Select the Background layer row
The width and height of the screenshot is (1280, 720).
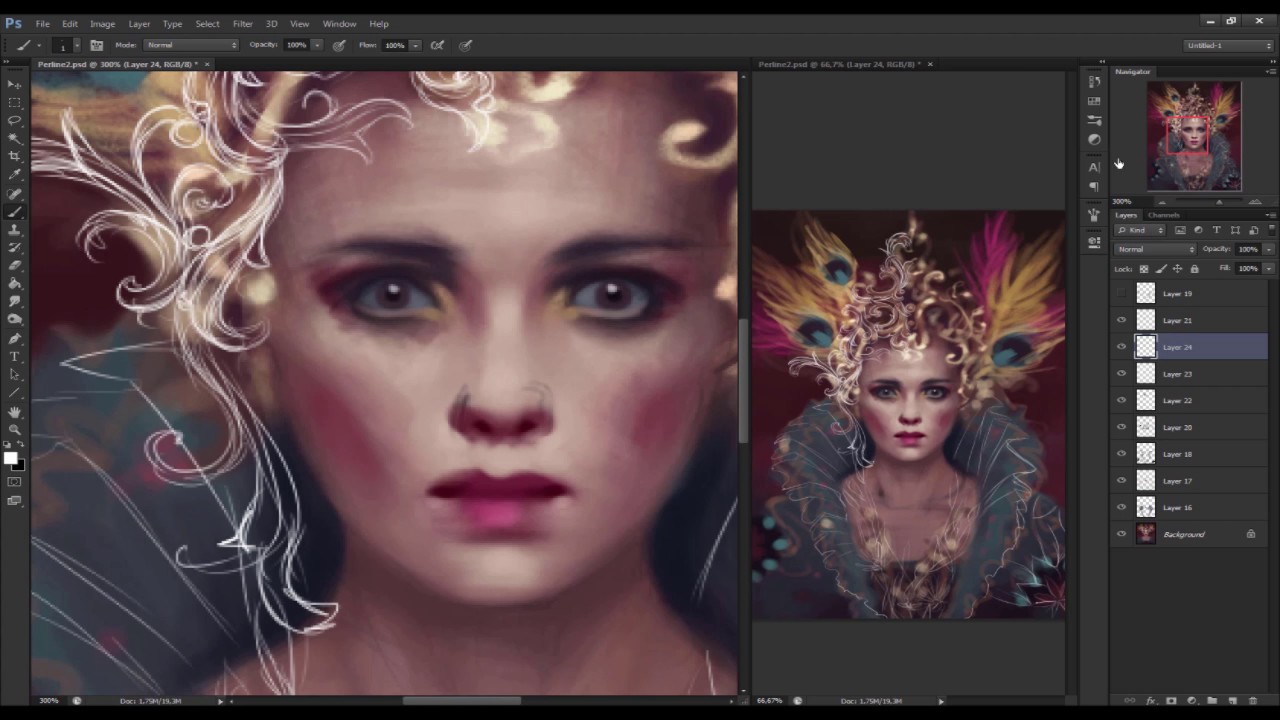[x=1190, y=534]
